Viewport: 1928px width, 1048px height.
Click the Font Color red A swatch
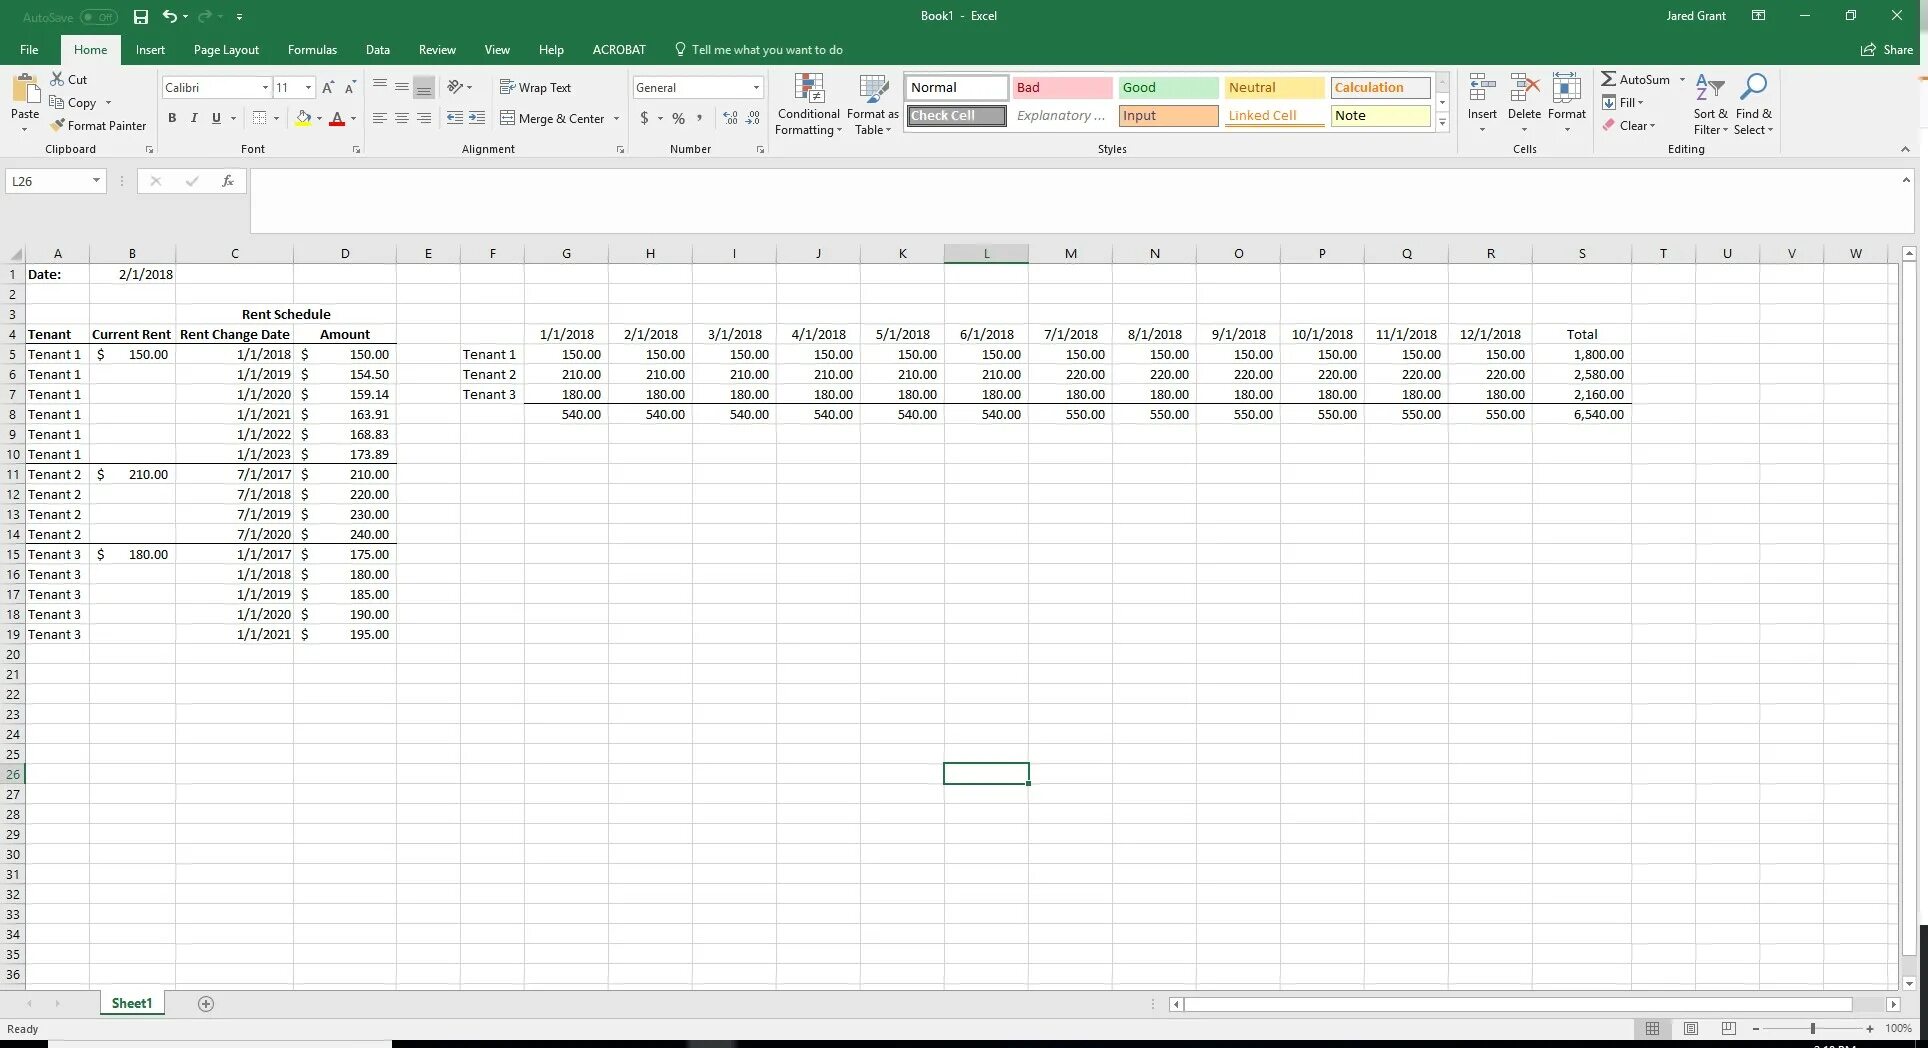tap(337, 118)
